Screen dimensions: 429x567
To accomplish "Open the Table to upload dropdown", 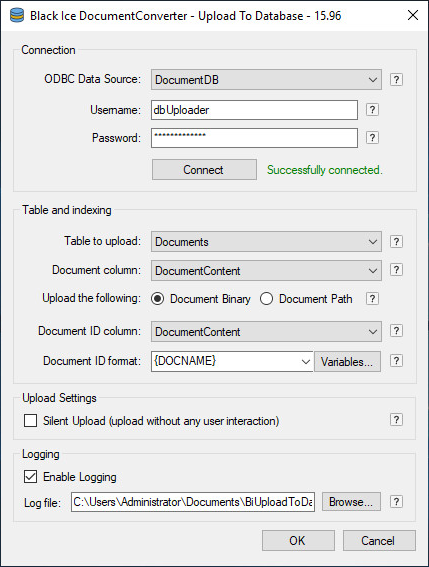I will click(x=266, y=242).
